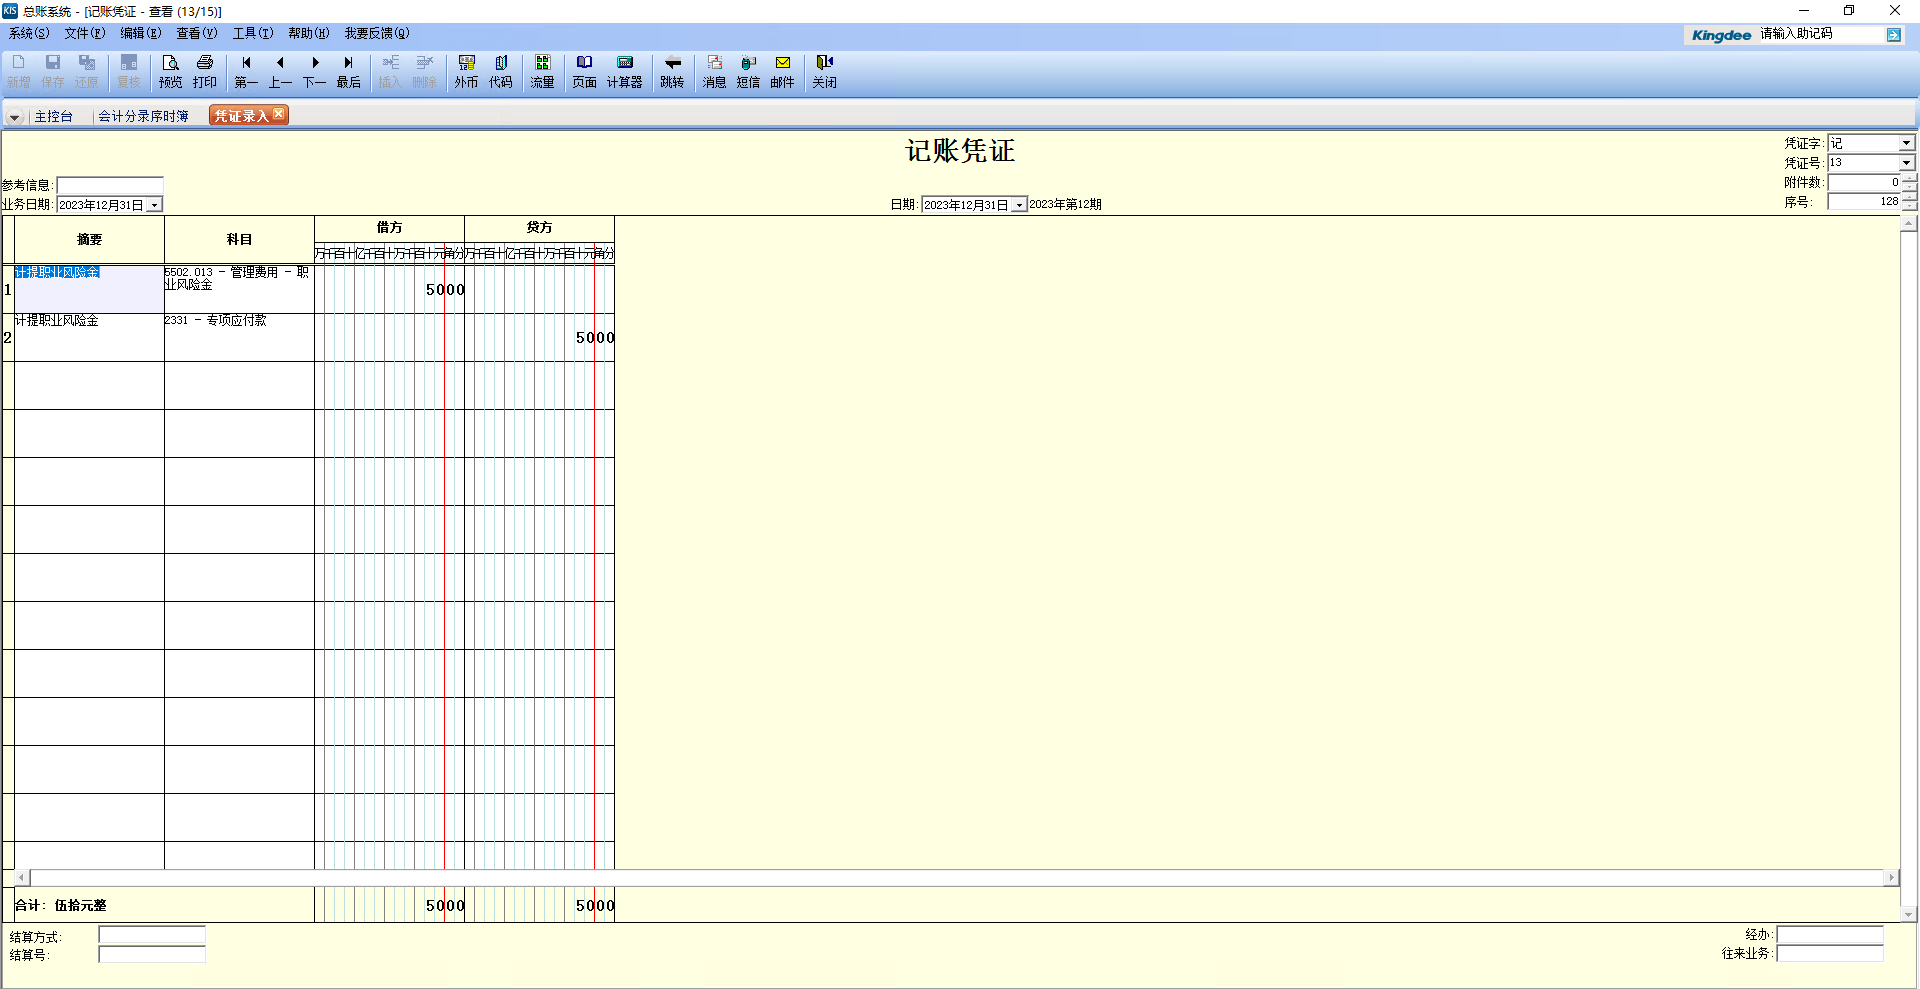Jump to the first voucher (第一)

246,71
